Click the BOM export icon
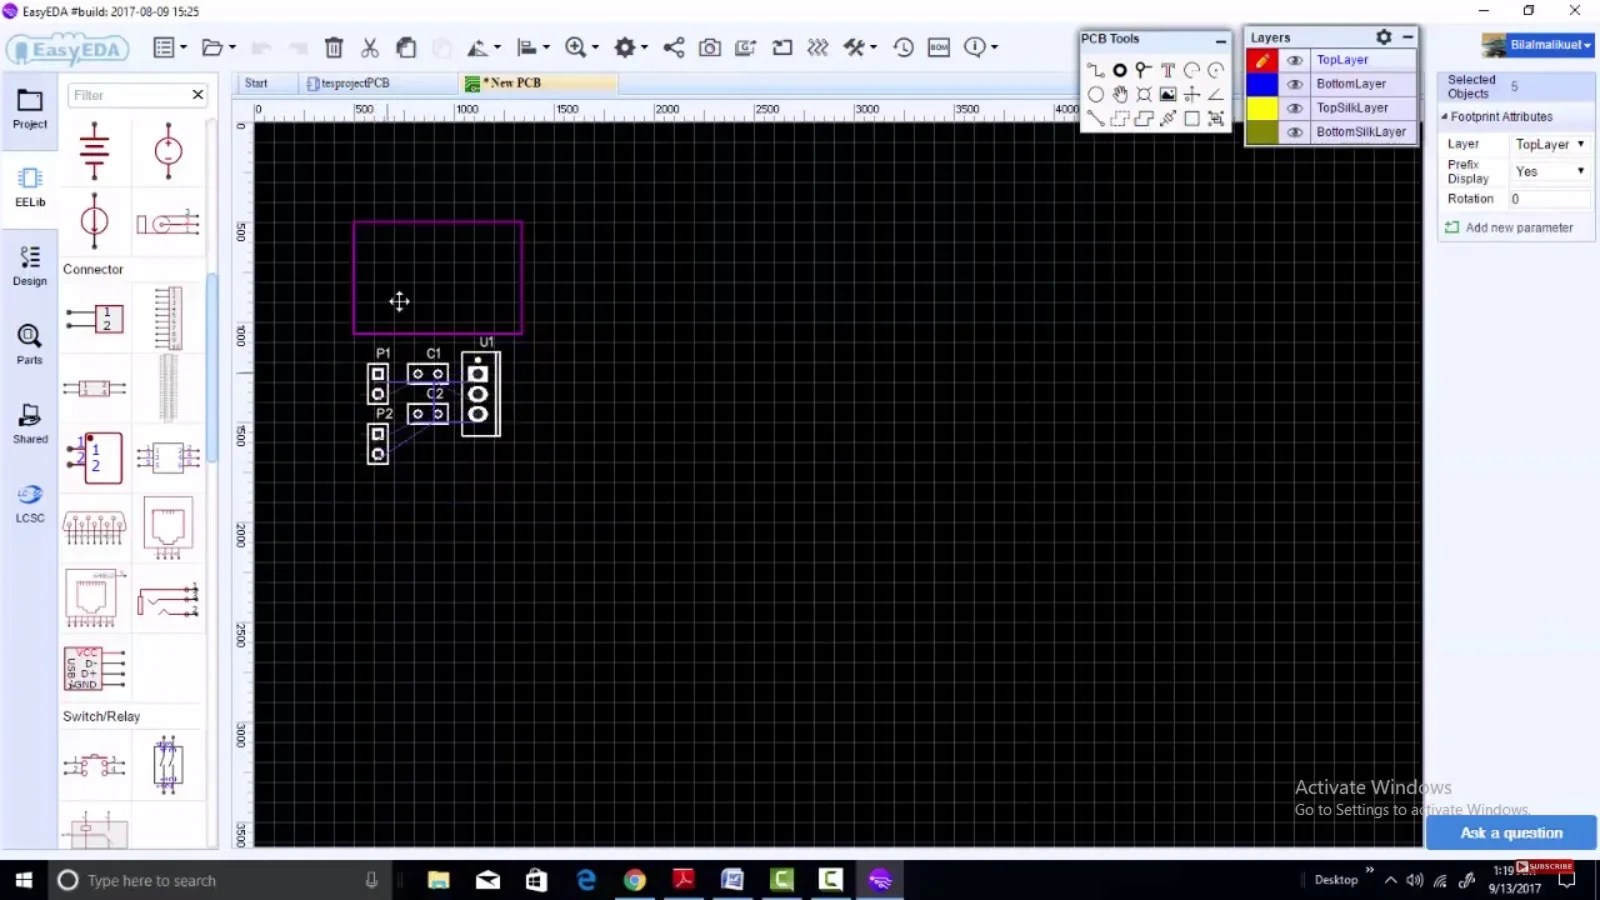Image resolution: width=1600 pixels, height=900 pixels. click(x=939, y=47)
